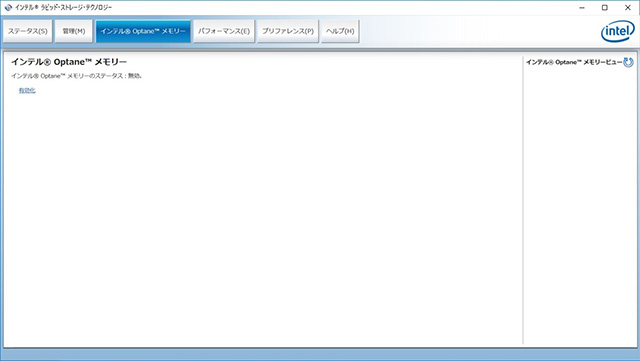Go to the パフォーマンス(E) tab
This screenshot has height=361, width=640.
(224, 31)
